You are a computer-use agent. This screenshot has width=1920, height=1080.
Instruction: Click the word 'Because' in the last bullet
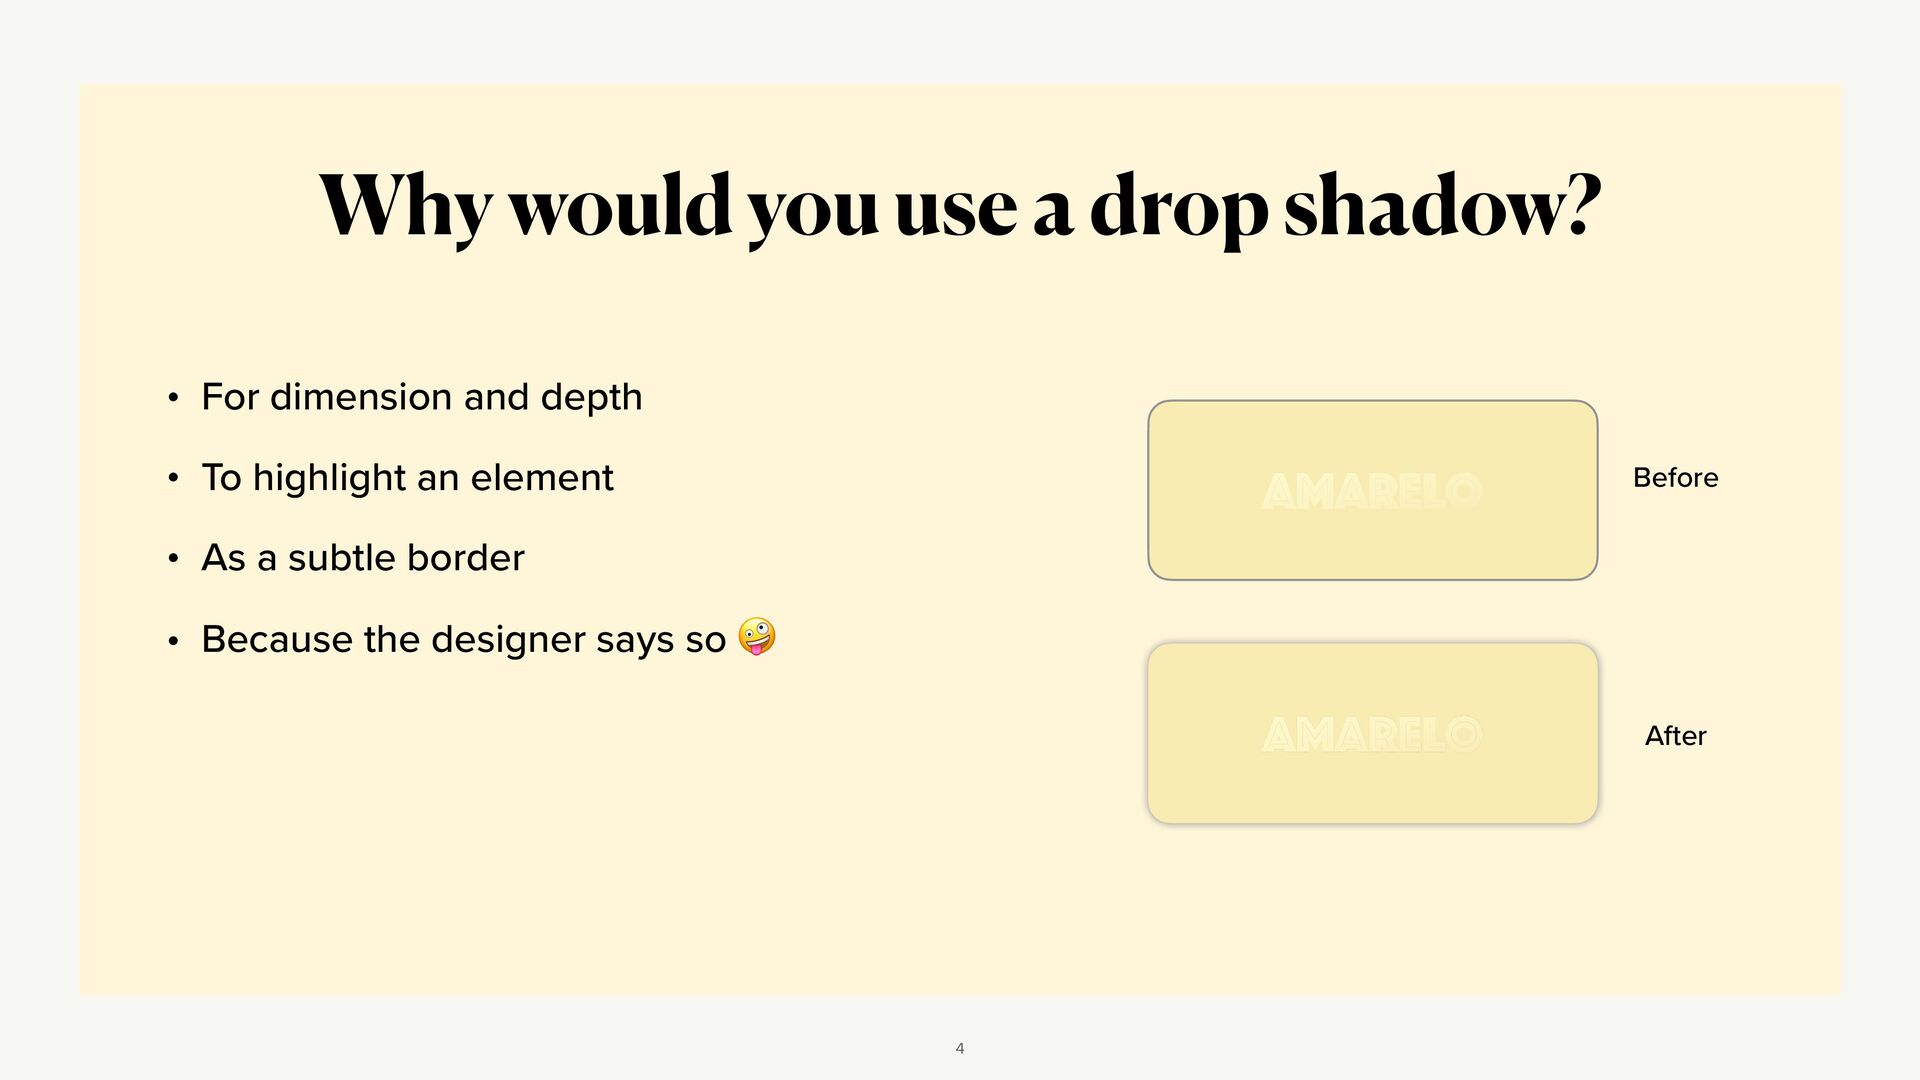tap(277, 639)
